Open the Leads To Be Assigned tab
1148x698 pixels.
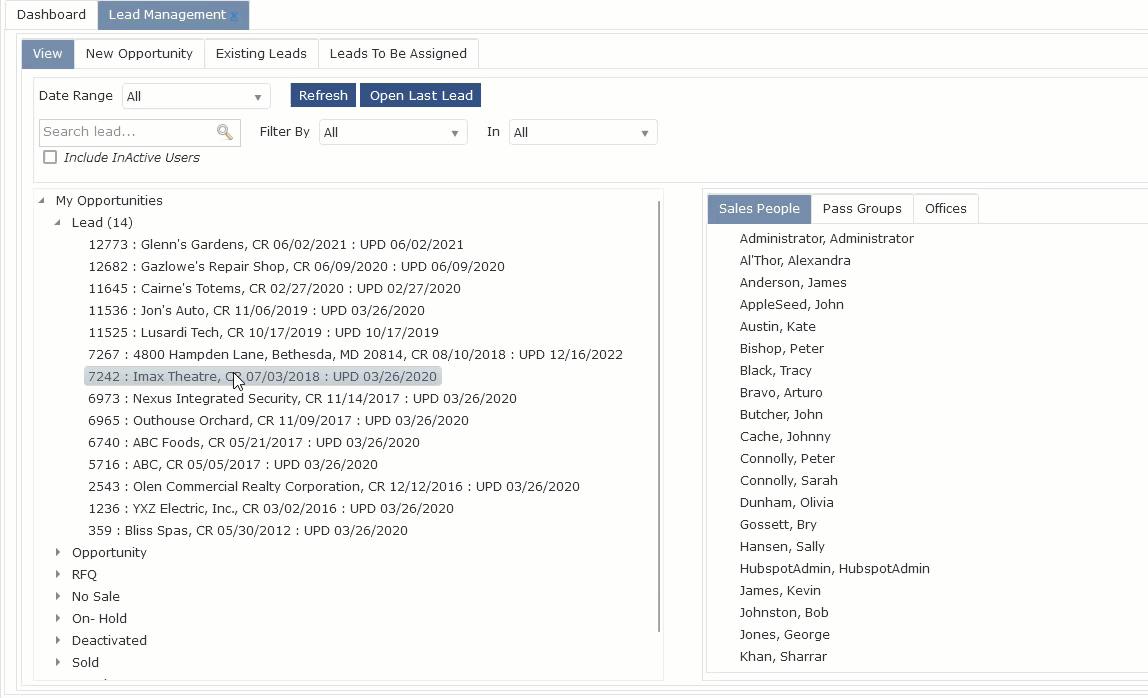pyautogui.click(x=398, y=53)
